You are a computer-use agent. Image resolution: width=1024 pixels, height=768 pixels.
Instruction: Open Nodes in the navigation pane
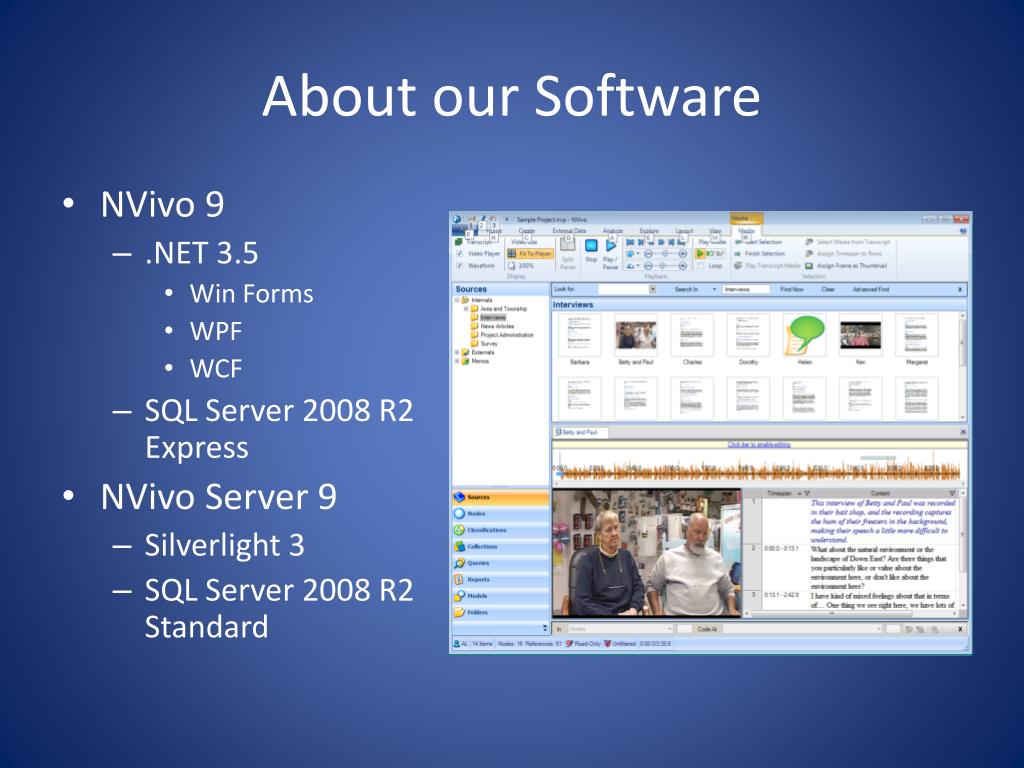[x=500, y=514]
